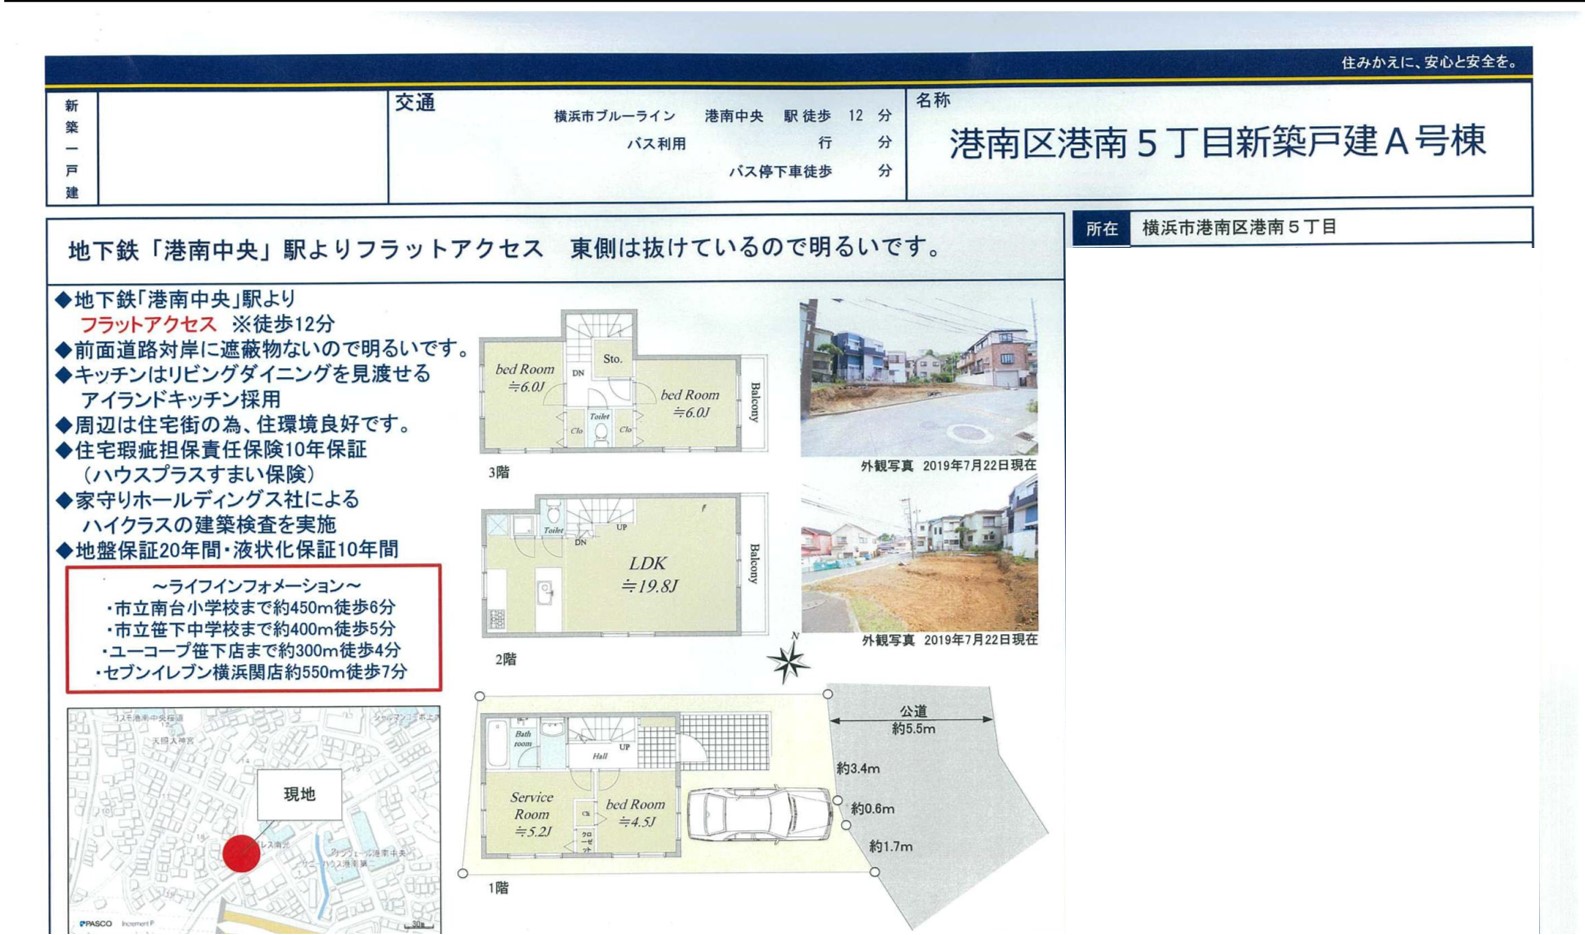Viewport: 1585px width, 935px height.
Task: Open the exterior photo showing the dirt lot
Action: (918, 555)
